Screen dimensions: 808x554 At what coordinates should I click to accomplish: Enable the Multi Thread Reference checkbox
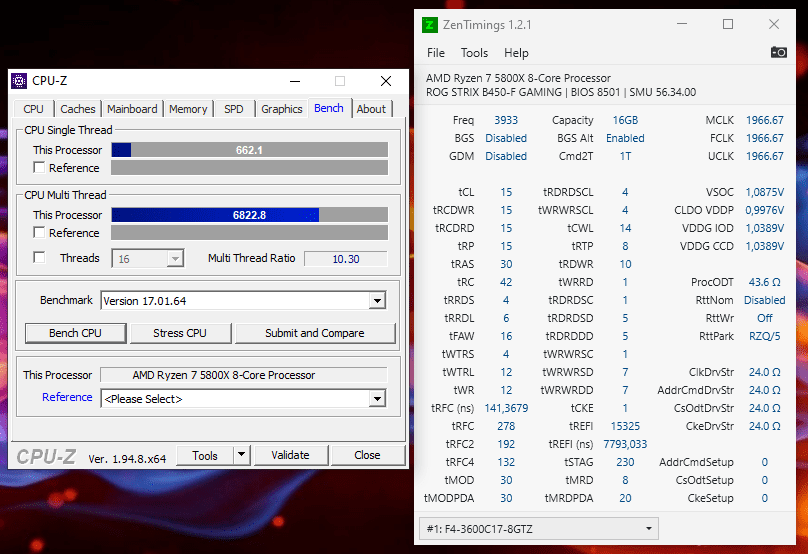point(39,232)
